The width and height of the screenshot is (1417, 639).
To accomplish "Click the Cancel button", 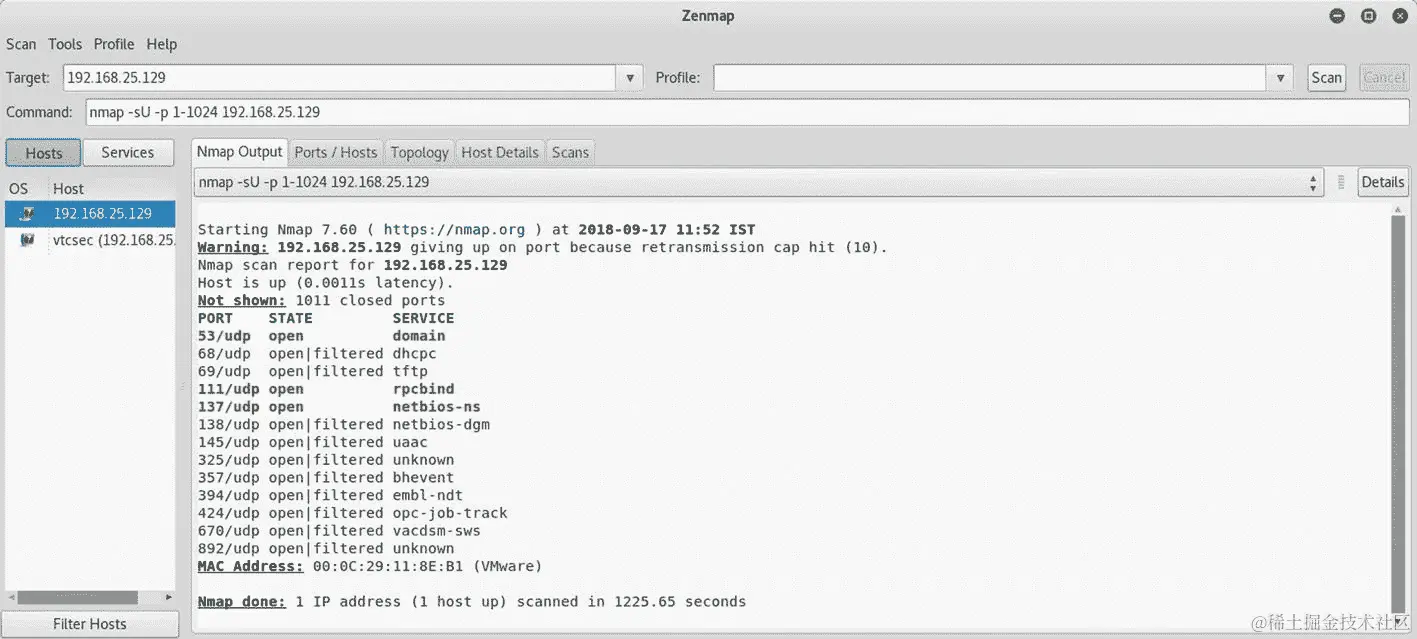I will [x=1383, y=77].
